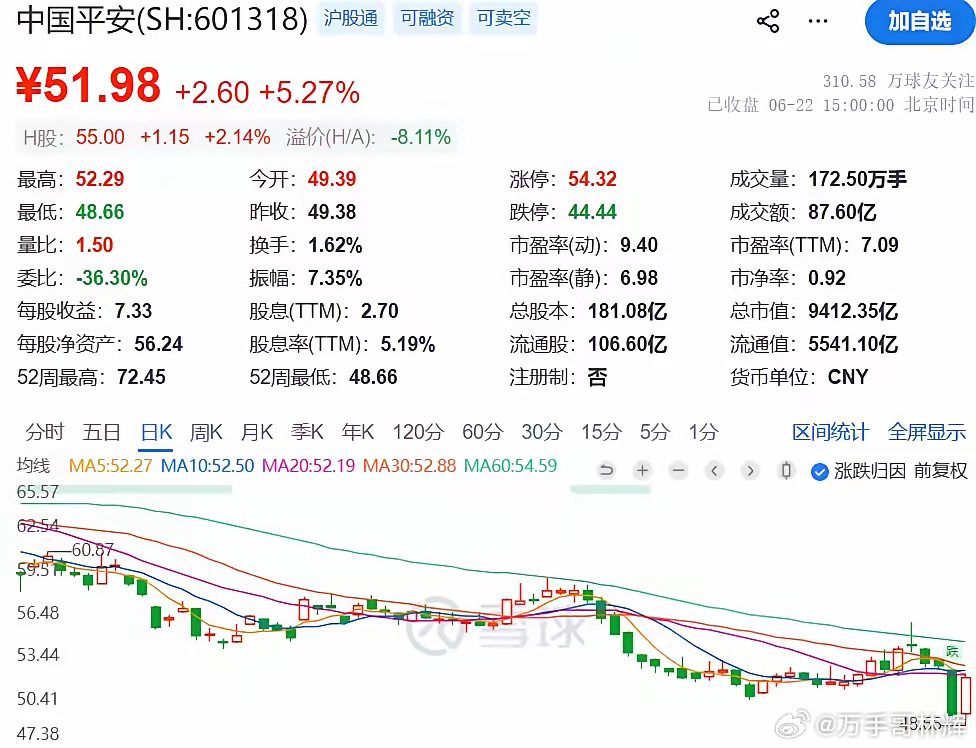Switch to the 15分 chart tab
Viewport: 976px width, 748px height.
tap(601, 431)
